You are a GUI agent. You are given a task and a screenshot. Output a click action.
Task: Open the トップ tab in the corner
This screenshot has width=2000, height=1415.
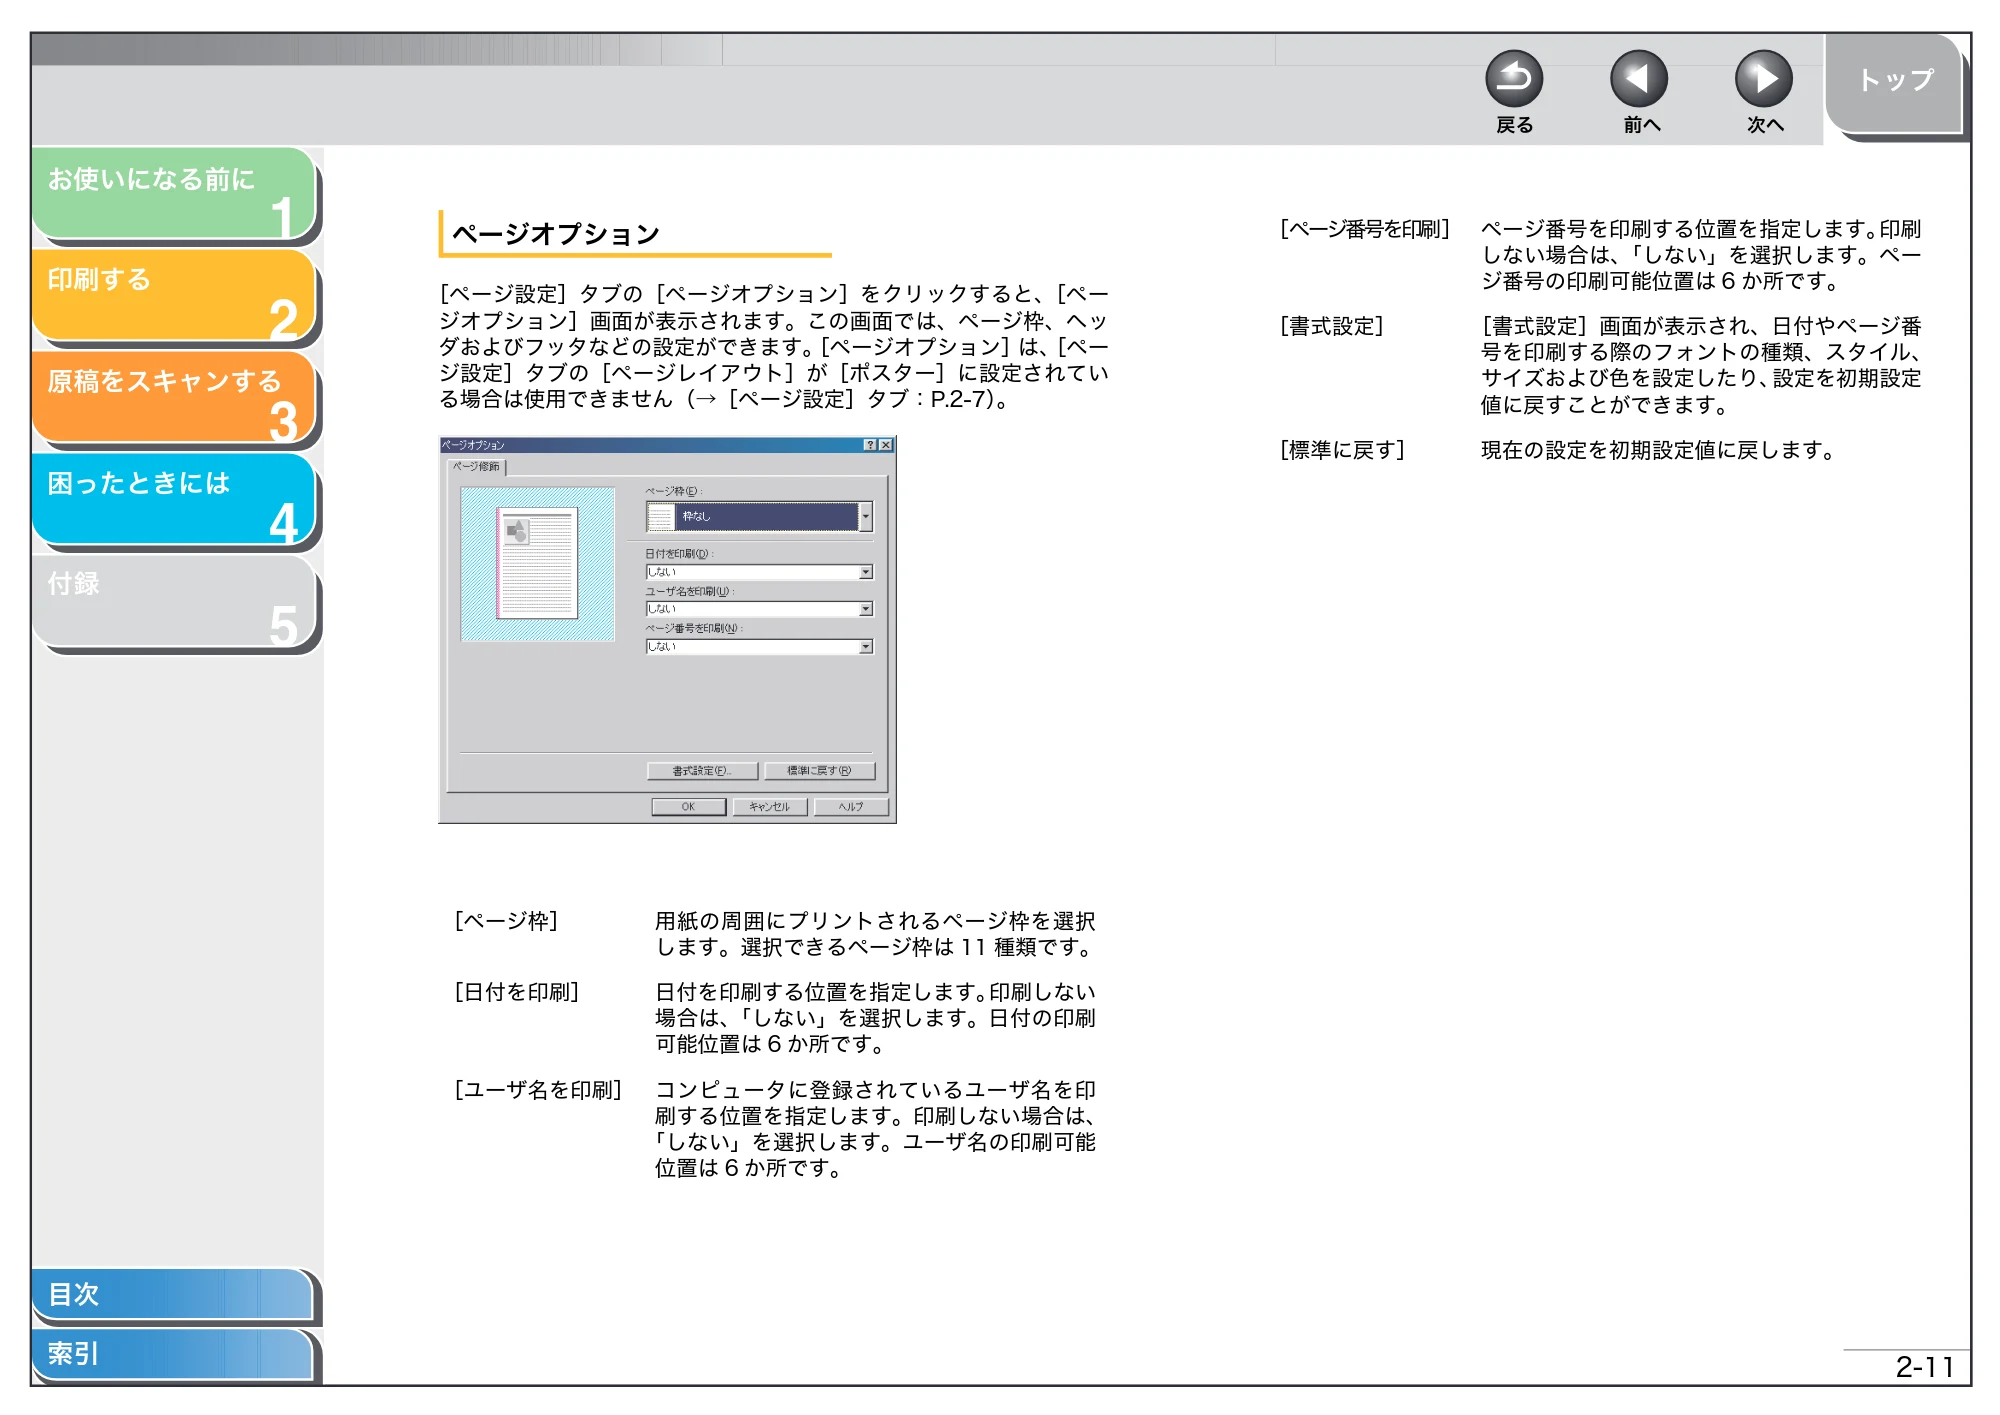[1894, 82]
